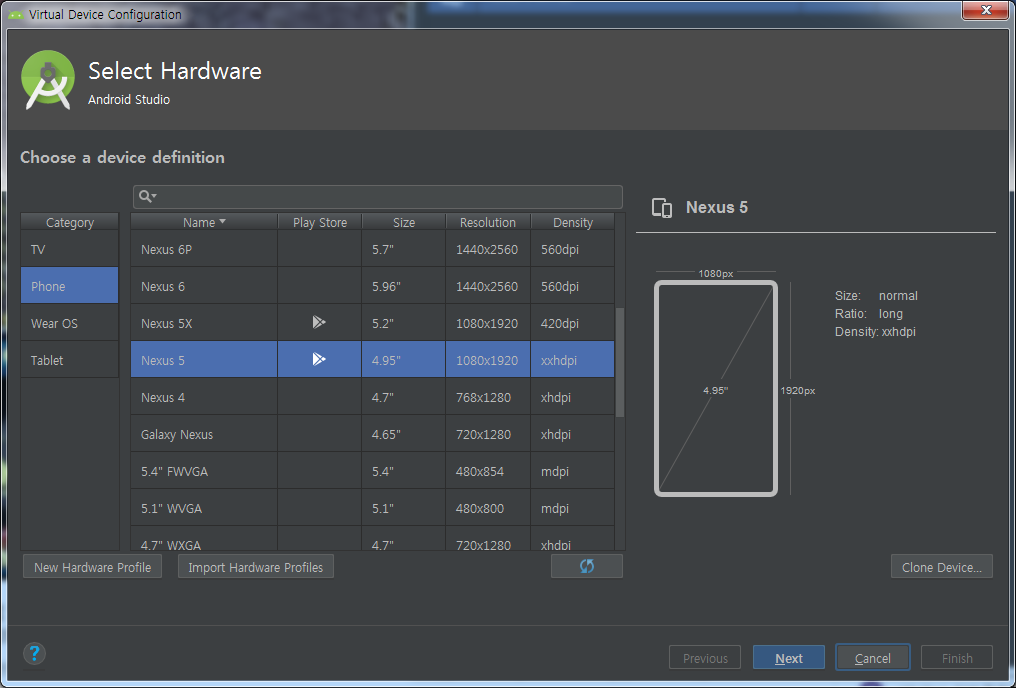
Task: Close the Virtual Device Configuration window
Action: point(986,10)
